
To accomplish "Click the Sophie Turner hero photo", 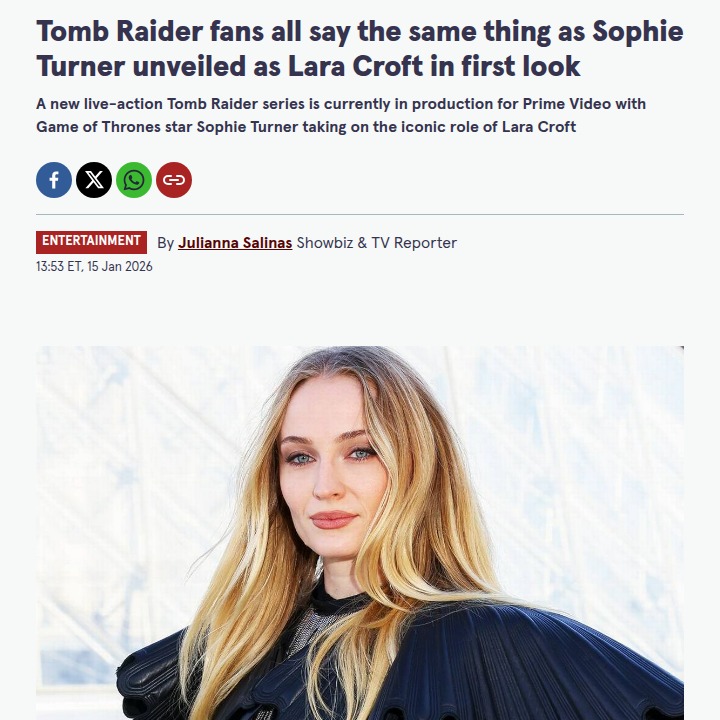I will [360, 532].
